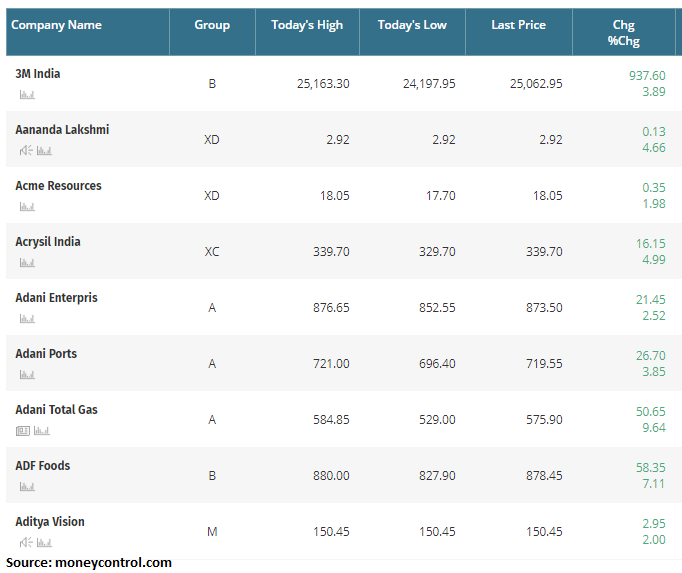Open the Adani Ports company link

pos(46,354)
